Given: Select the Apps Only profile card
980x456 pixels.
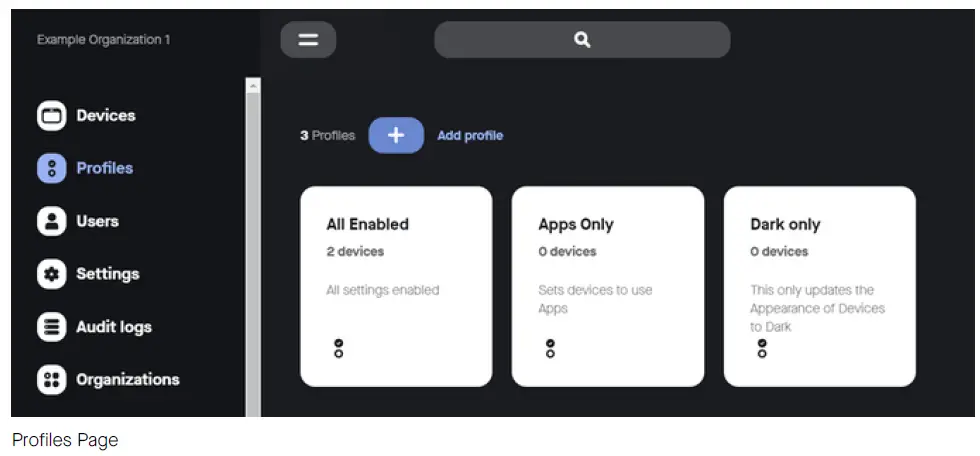Looking at the screenshot, I should [x=608, y=285].
